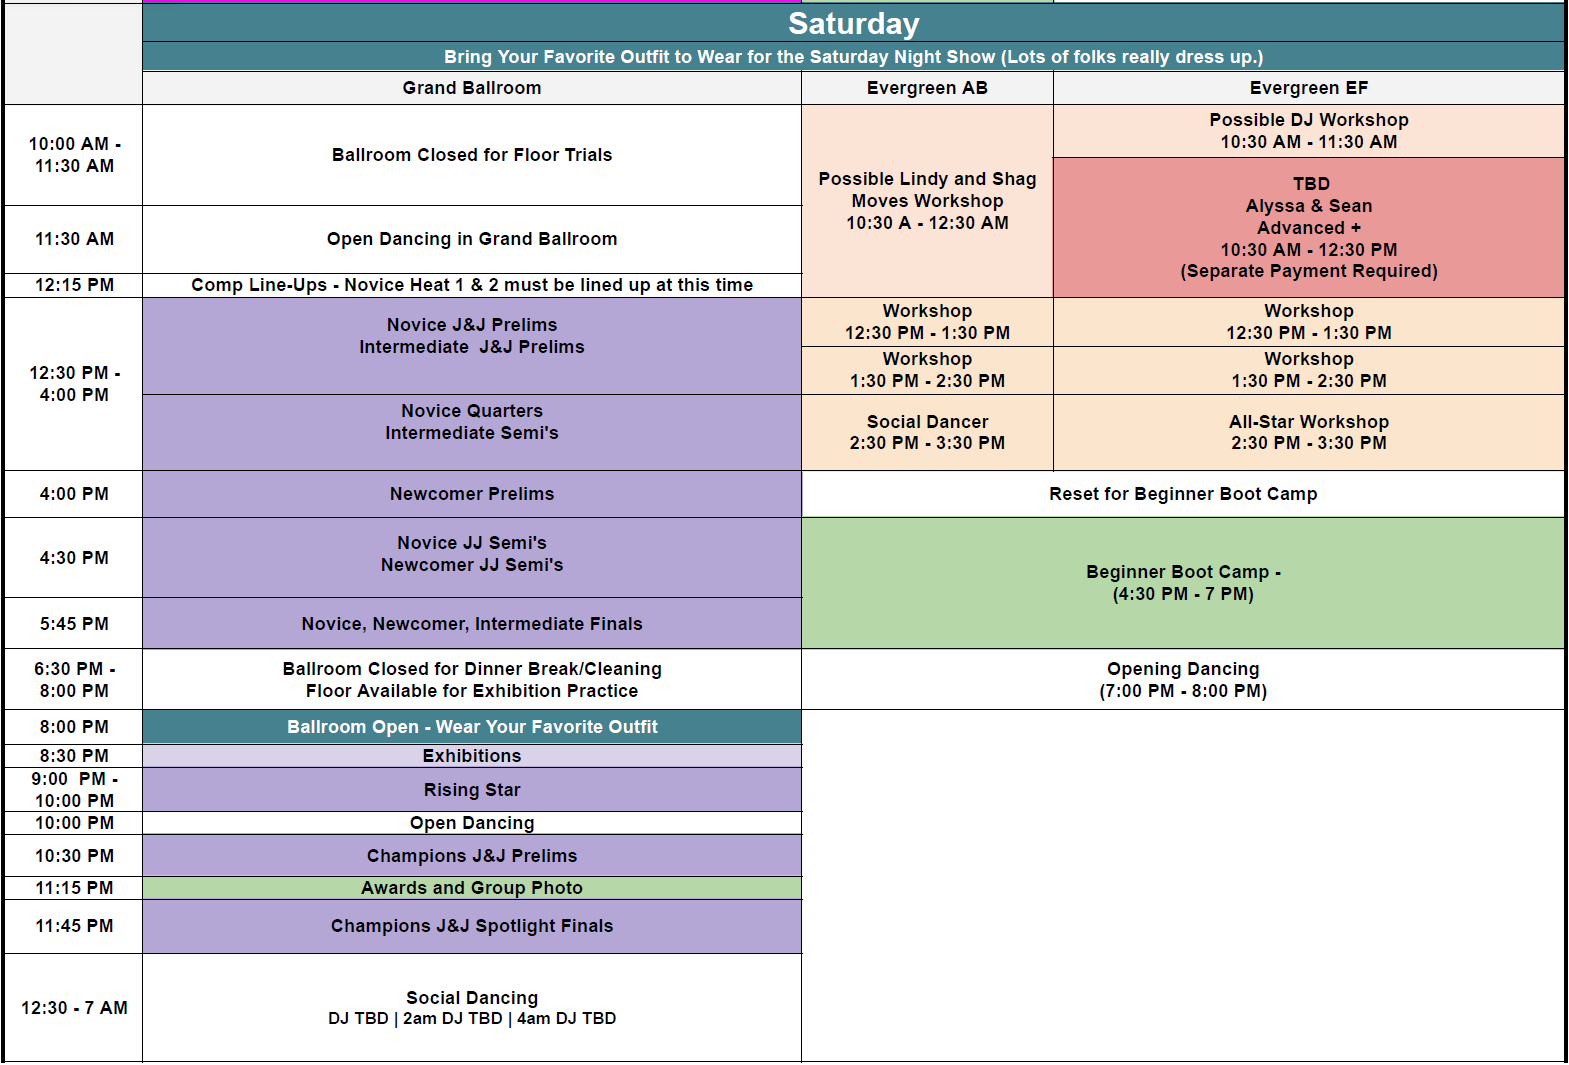The height and width of the screenshot is (1065, 1569).
Task: Select the All-Star Workshop cell
Action: [1309, 432]
